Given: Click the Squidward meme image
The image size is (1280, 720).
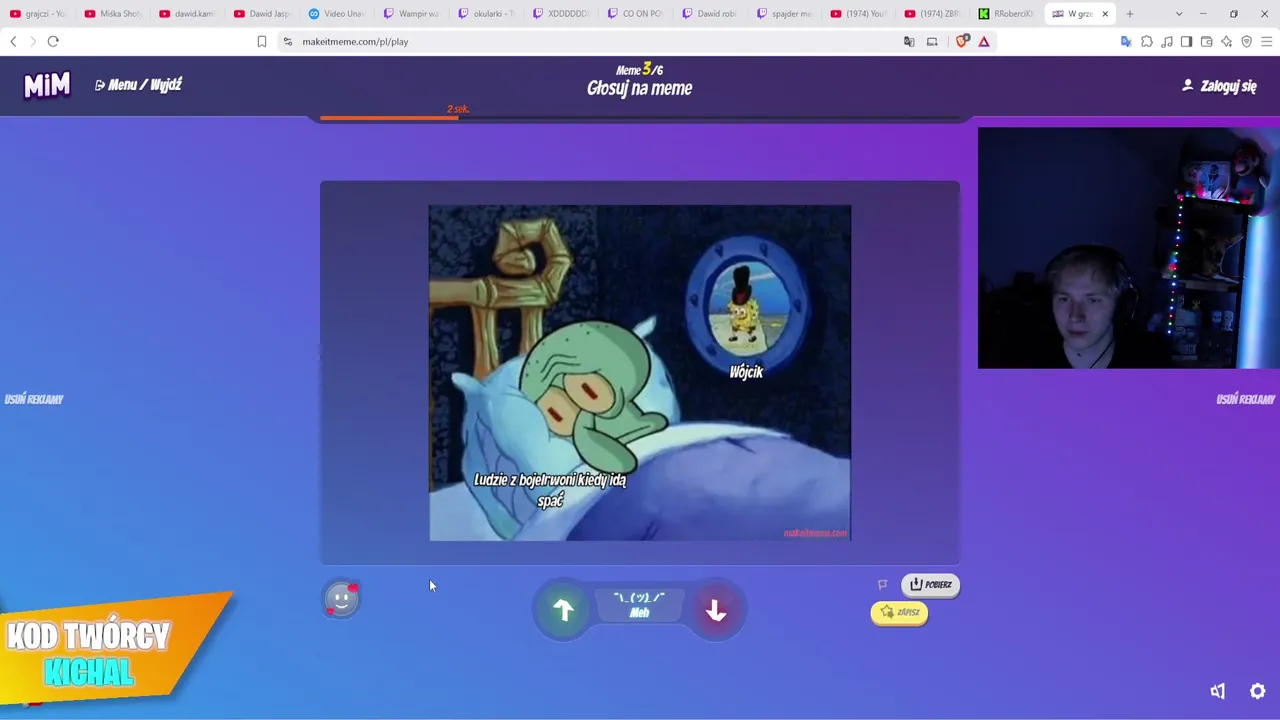Looking at the screenshot, I should pos(640,373).
